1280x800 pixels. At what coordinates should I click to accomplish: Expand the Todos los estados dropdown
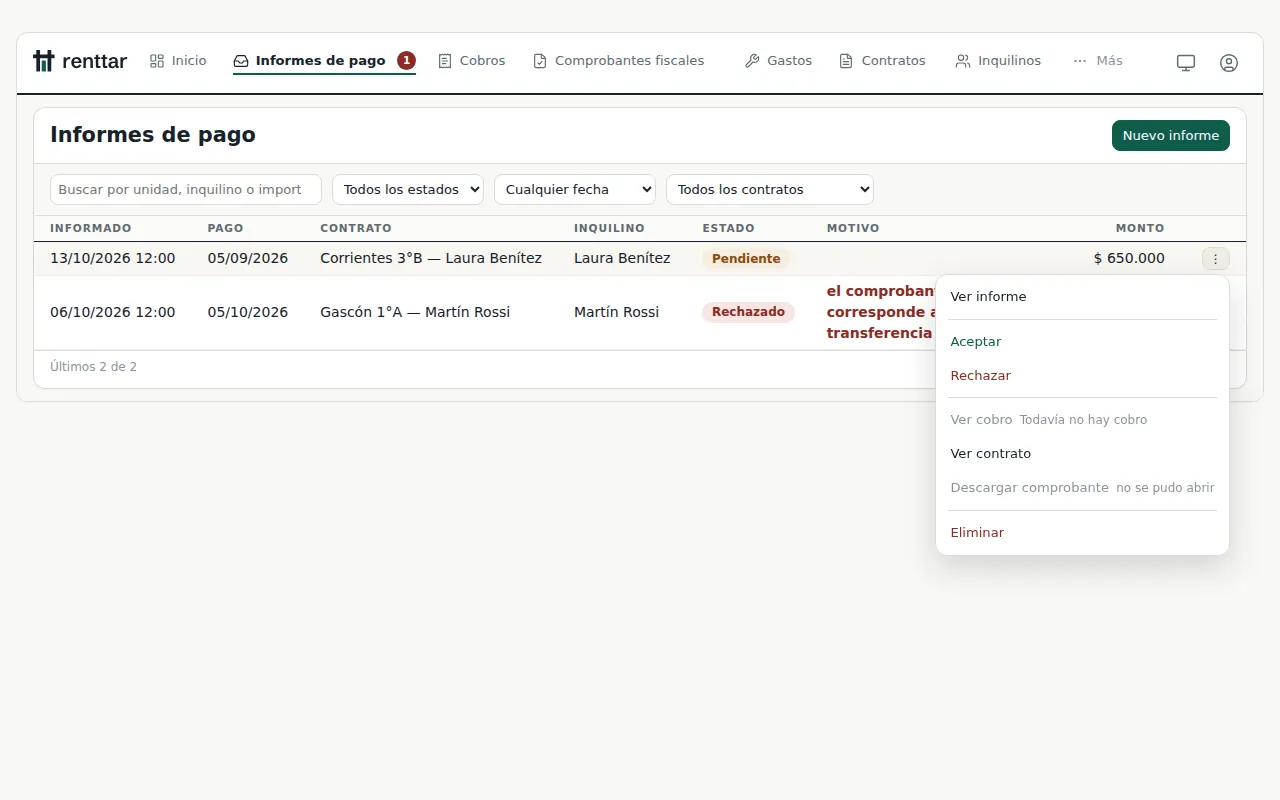(x=408, y=189)
